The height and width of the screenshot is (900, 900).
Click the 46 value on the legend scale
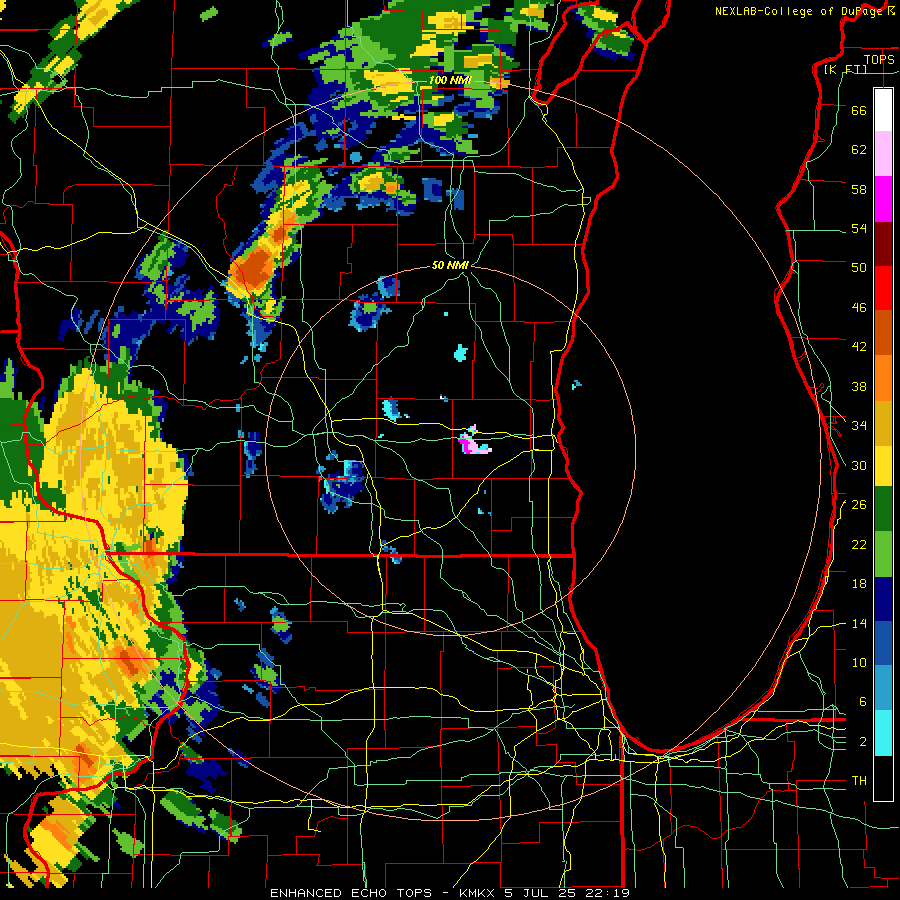pos(859,308)
